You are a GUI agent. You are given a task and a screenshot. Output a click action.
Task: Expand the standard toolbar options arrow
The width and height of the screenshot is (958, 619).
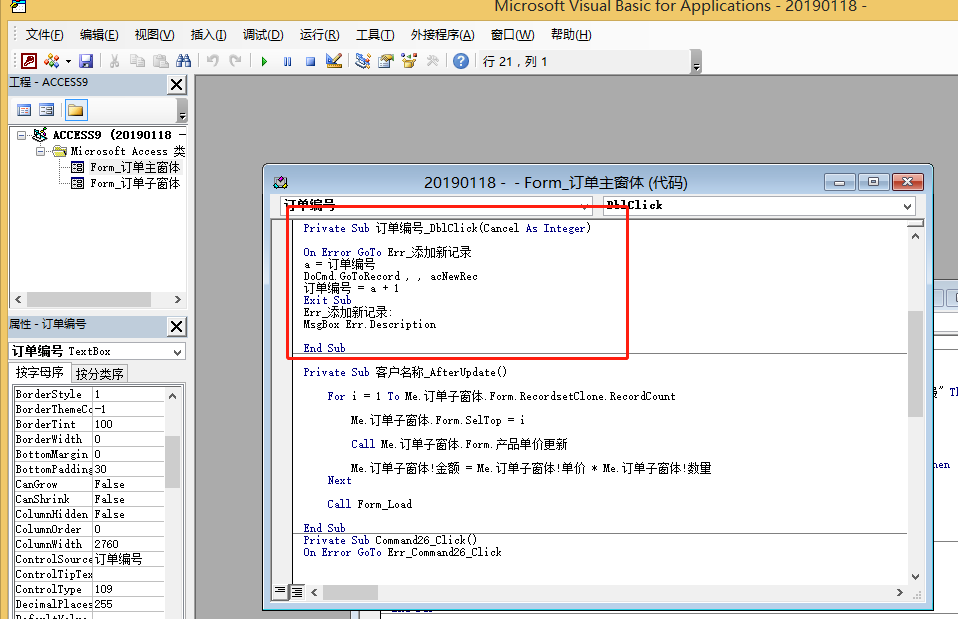click(696, 62)
